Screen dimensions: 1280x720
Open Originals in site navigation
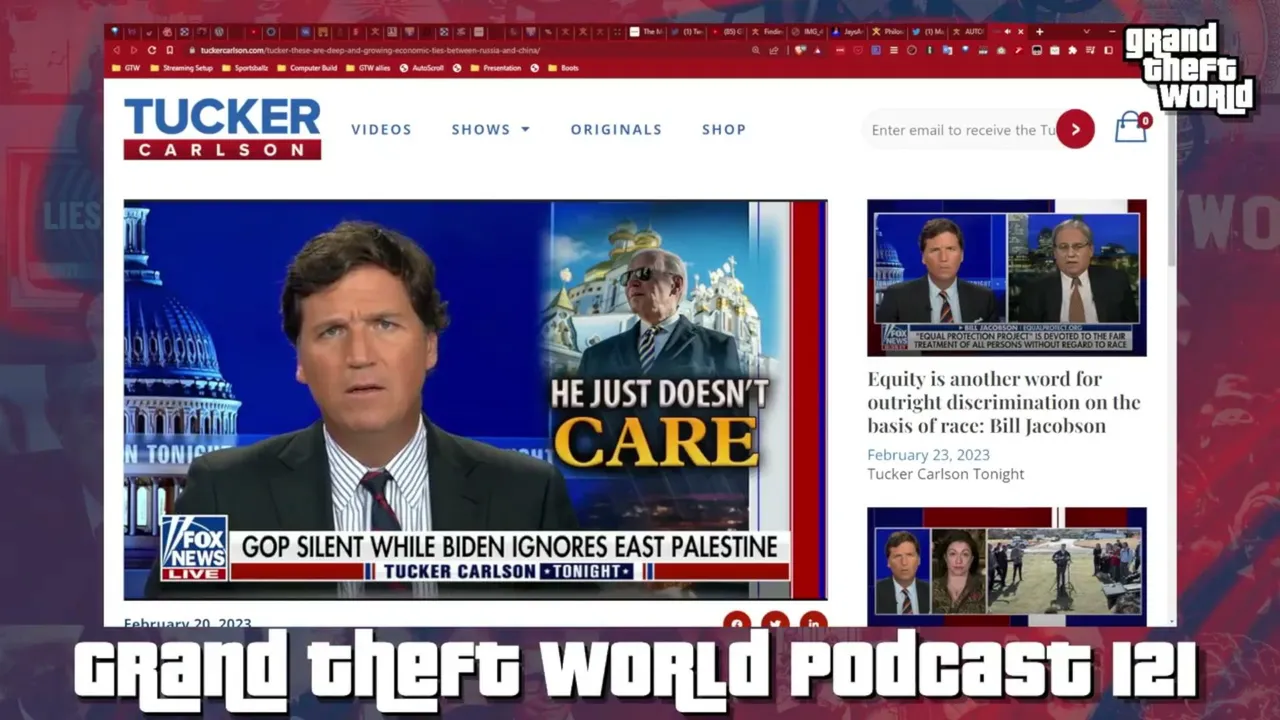coord(616,129)
